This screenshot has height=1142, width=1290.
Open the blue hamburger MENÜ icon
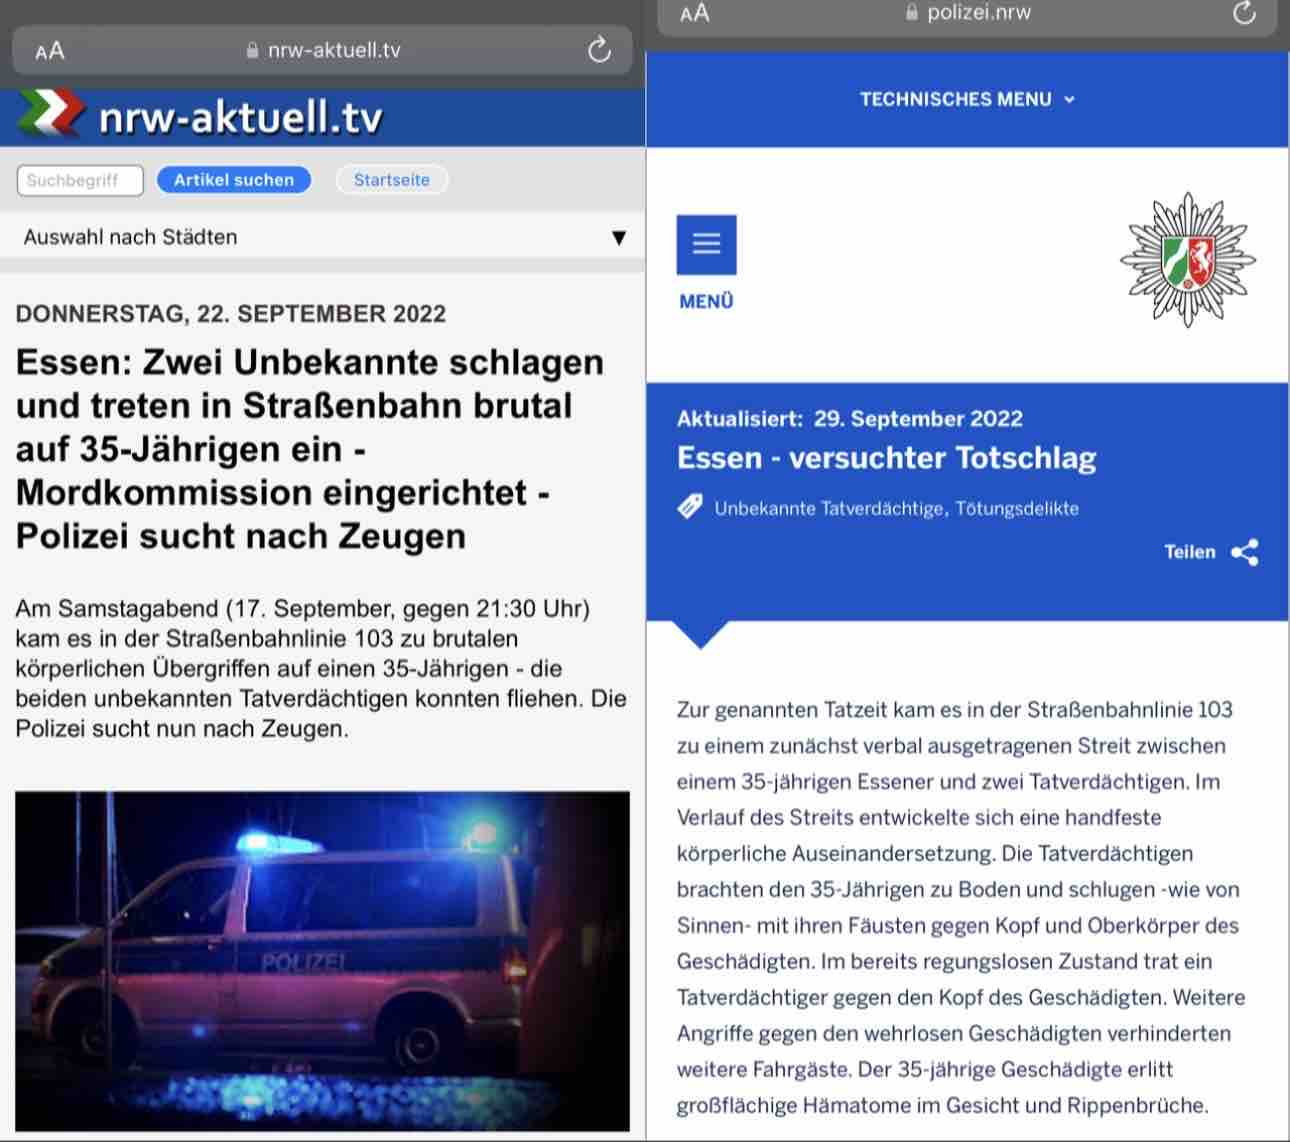(x=706, y=244)
